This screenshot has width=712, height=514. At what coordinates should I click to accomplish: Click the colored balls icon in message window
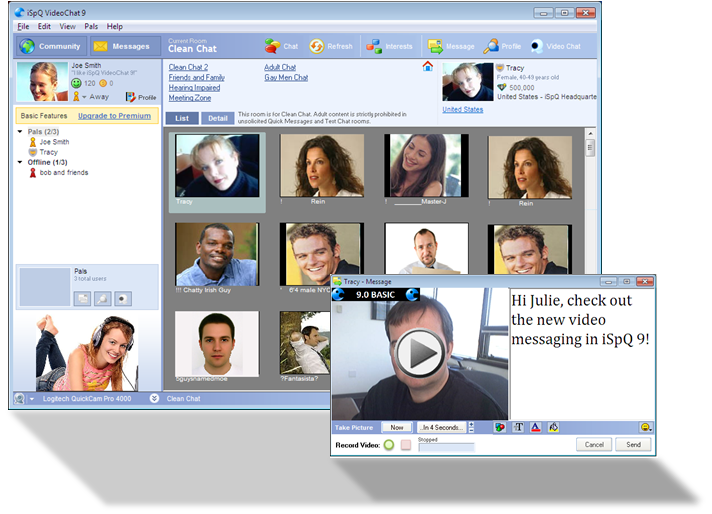[x=500, y=427]
